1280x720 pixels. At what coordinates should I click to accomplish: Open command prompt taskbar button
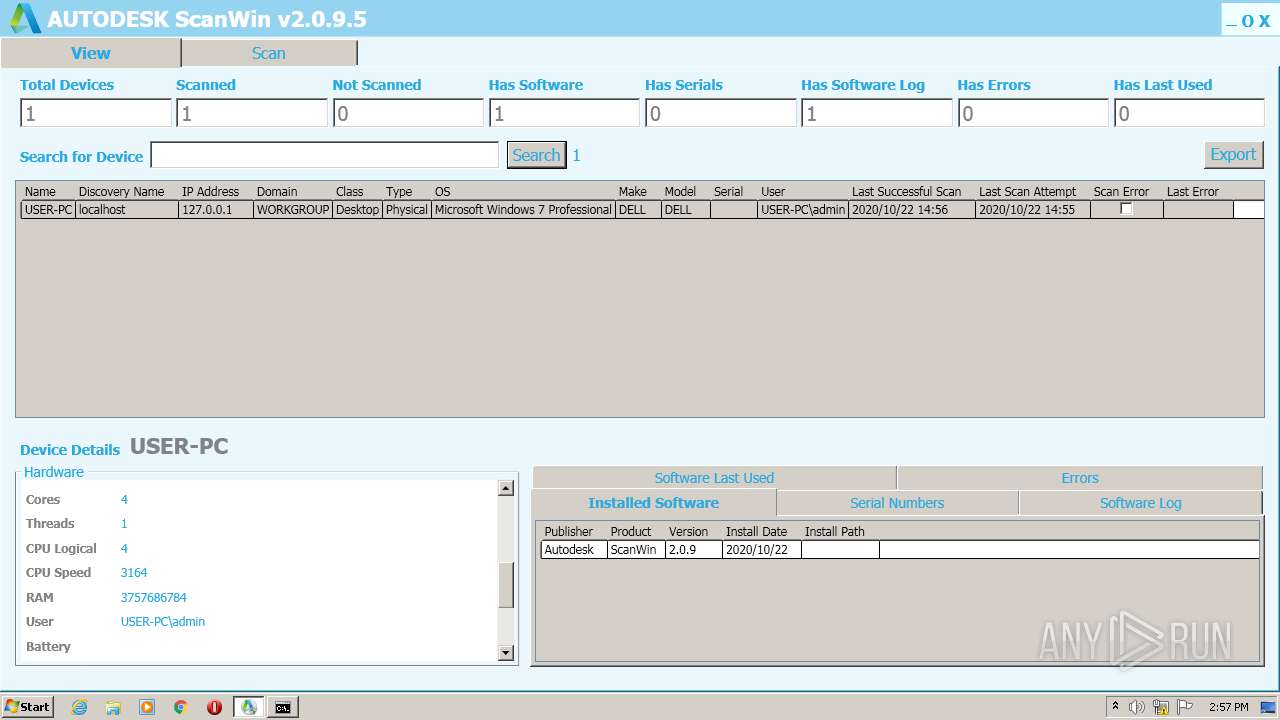[283, 707]
